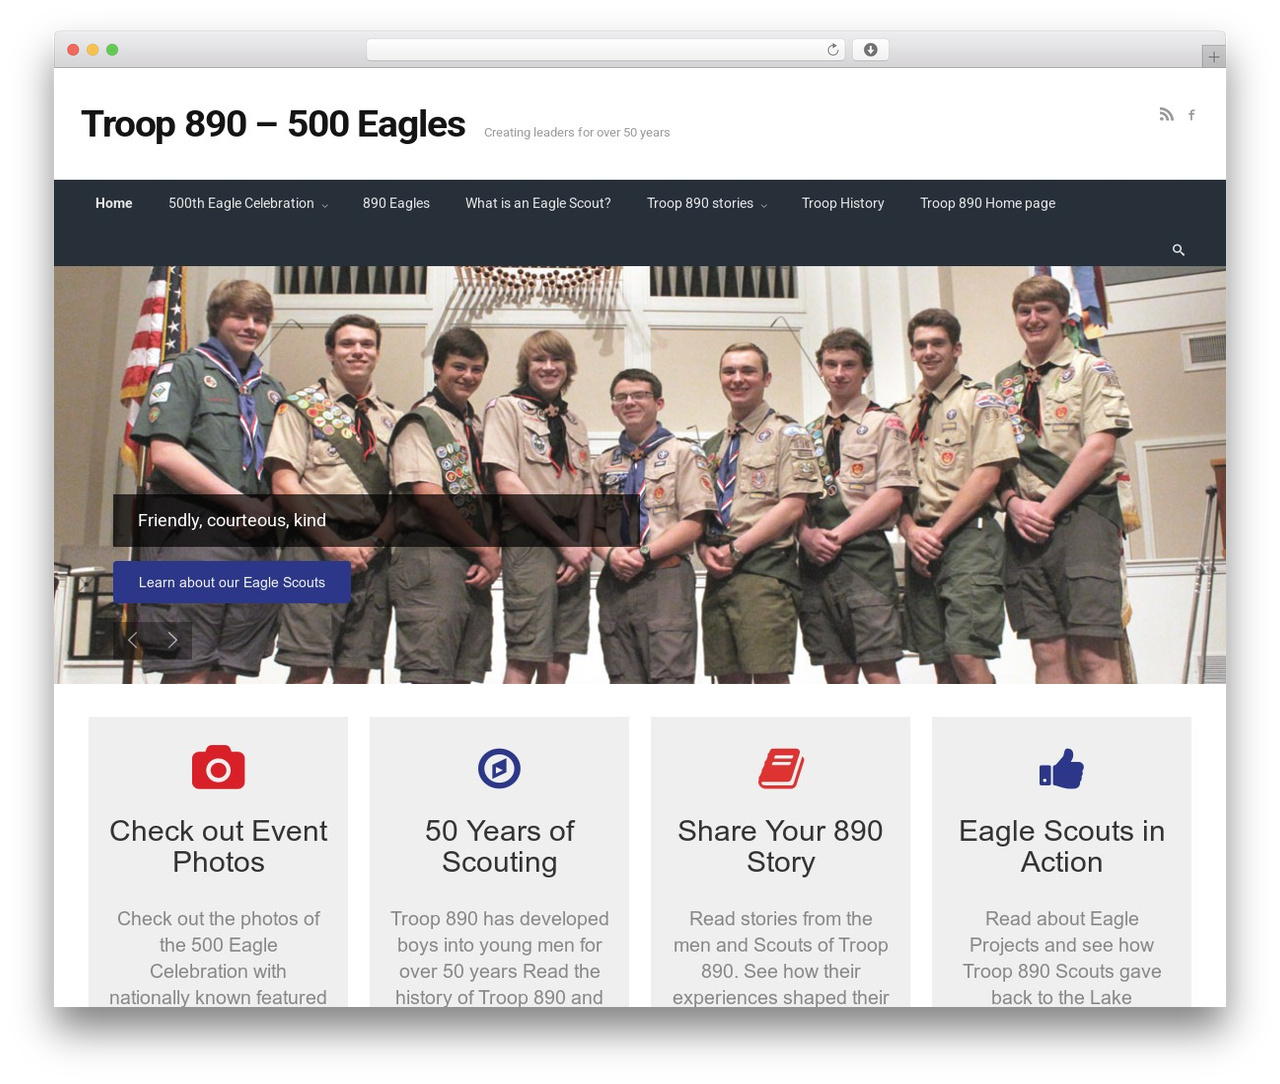Open the RSS feed icon

[1166, 115]
